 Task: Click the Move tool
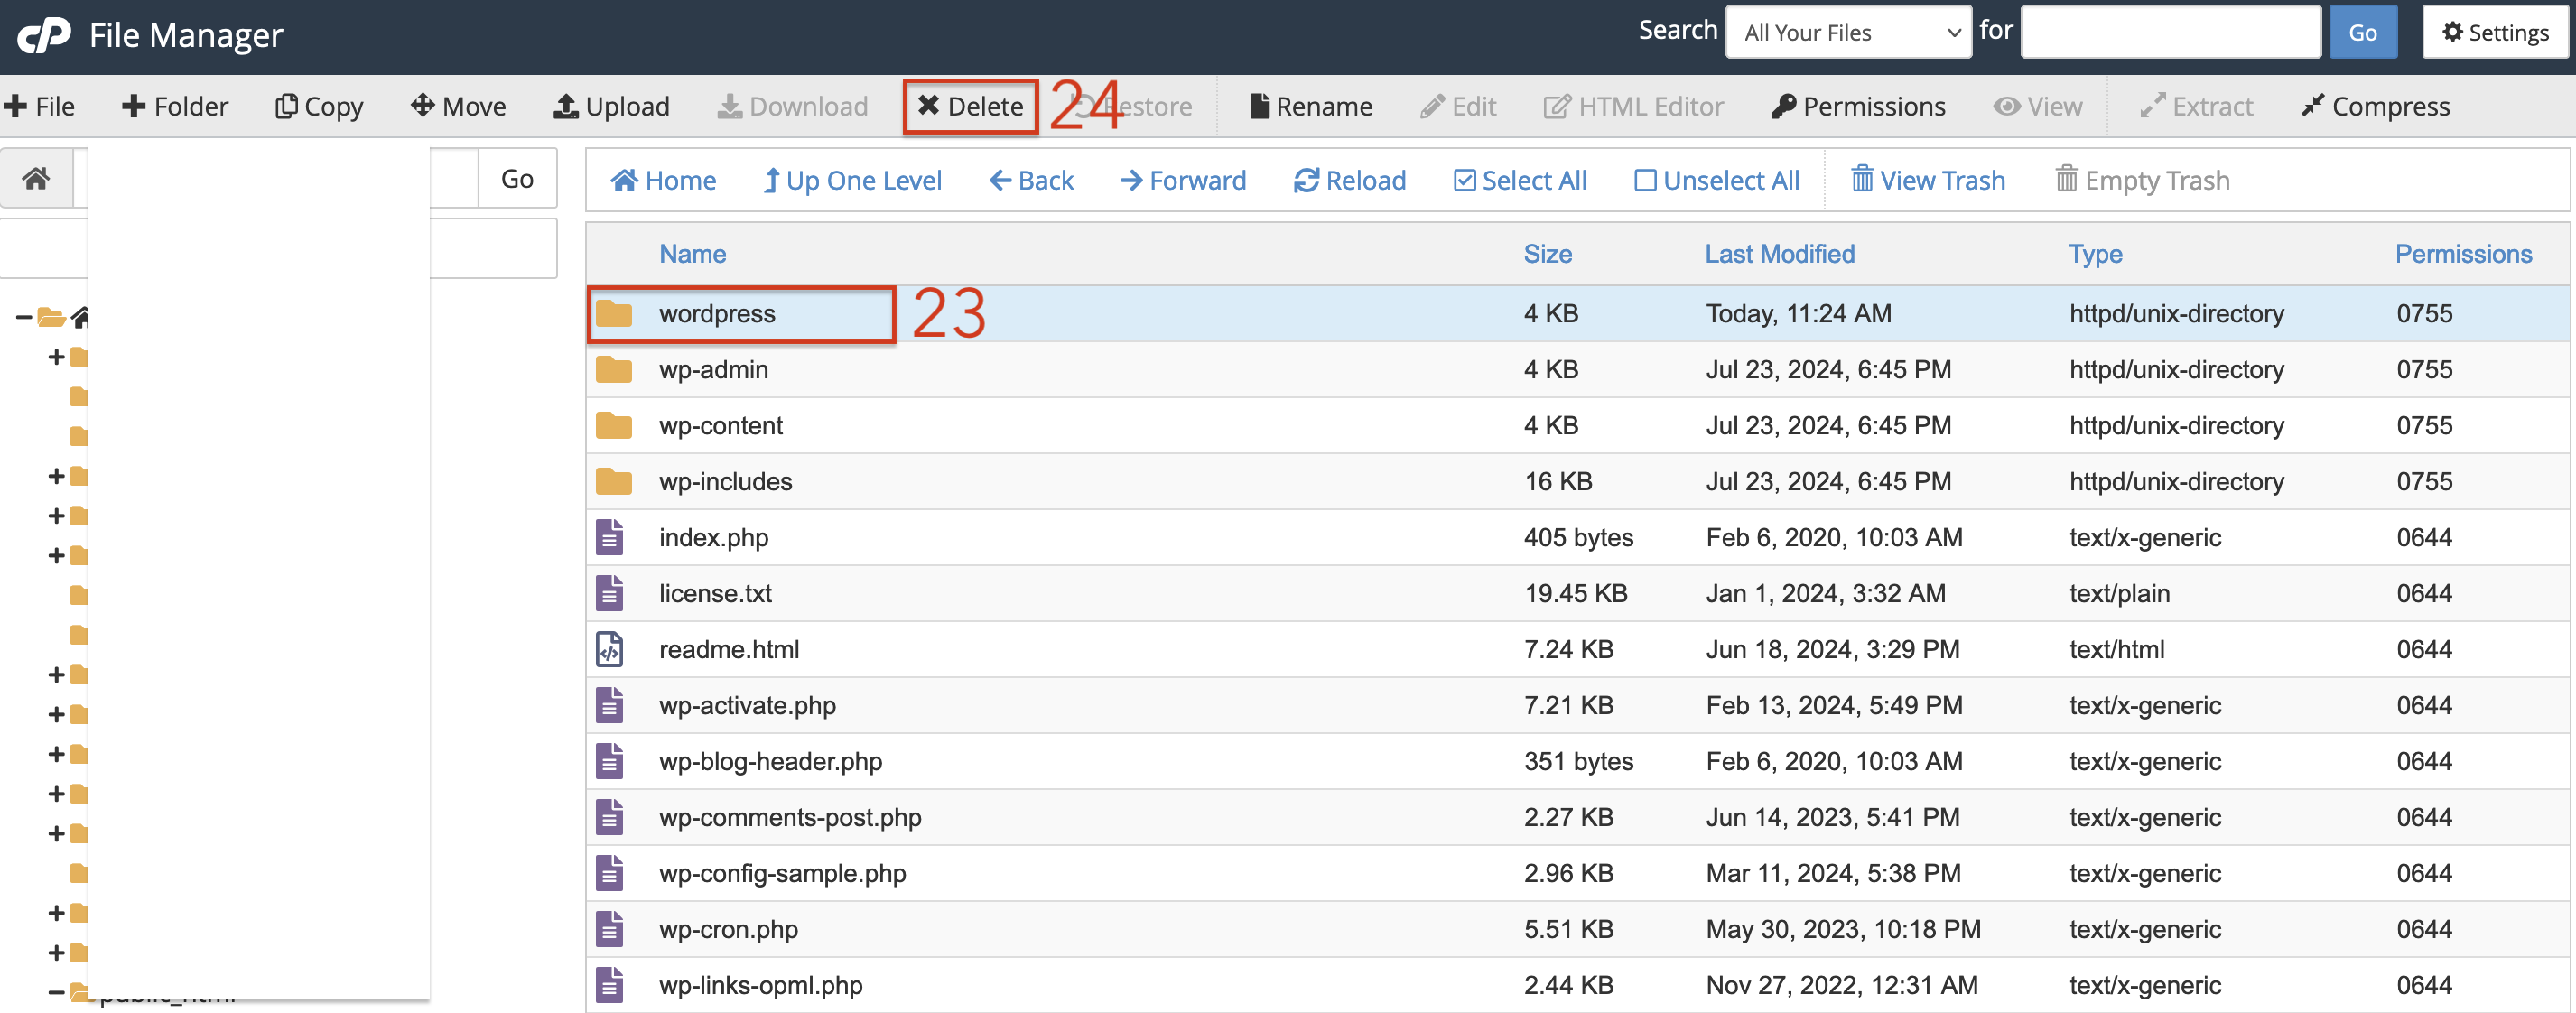coord(458,106)
